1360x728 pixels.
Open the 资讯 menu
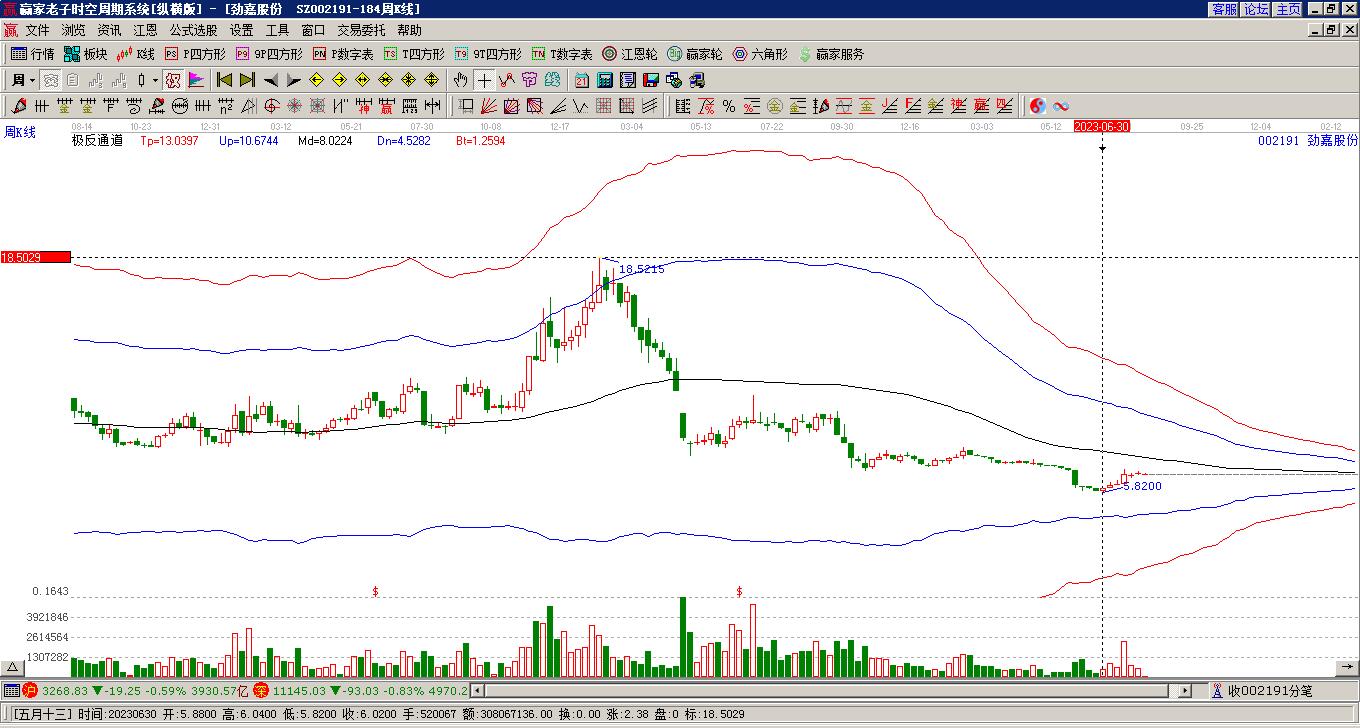[x=110, y=30]
